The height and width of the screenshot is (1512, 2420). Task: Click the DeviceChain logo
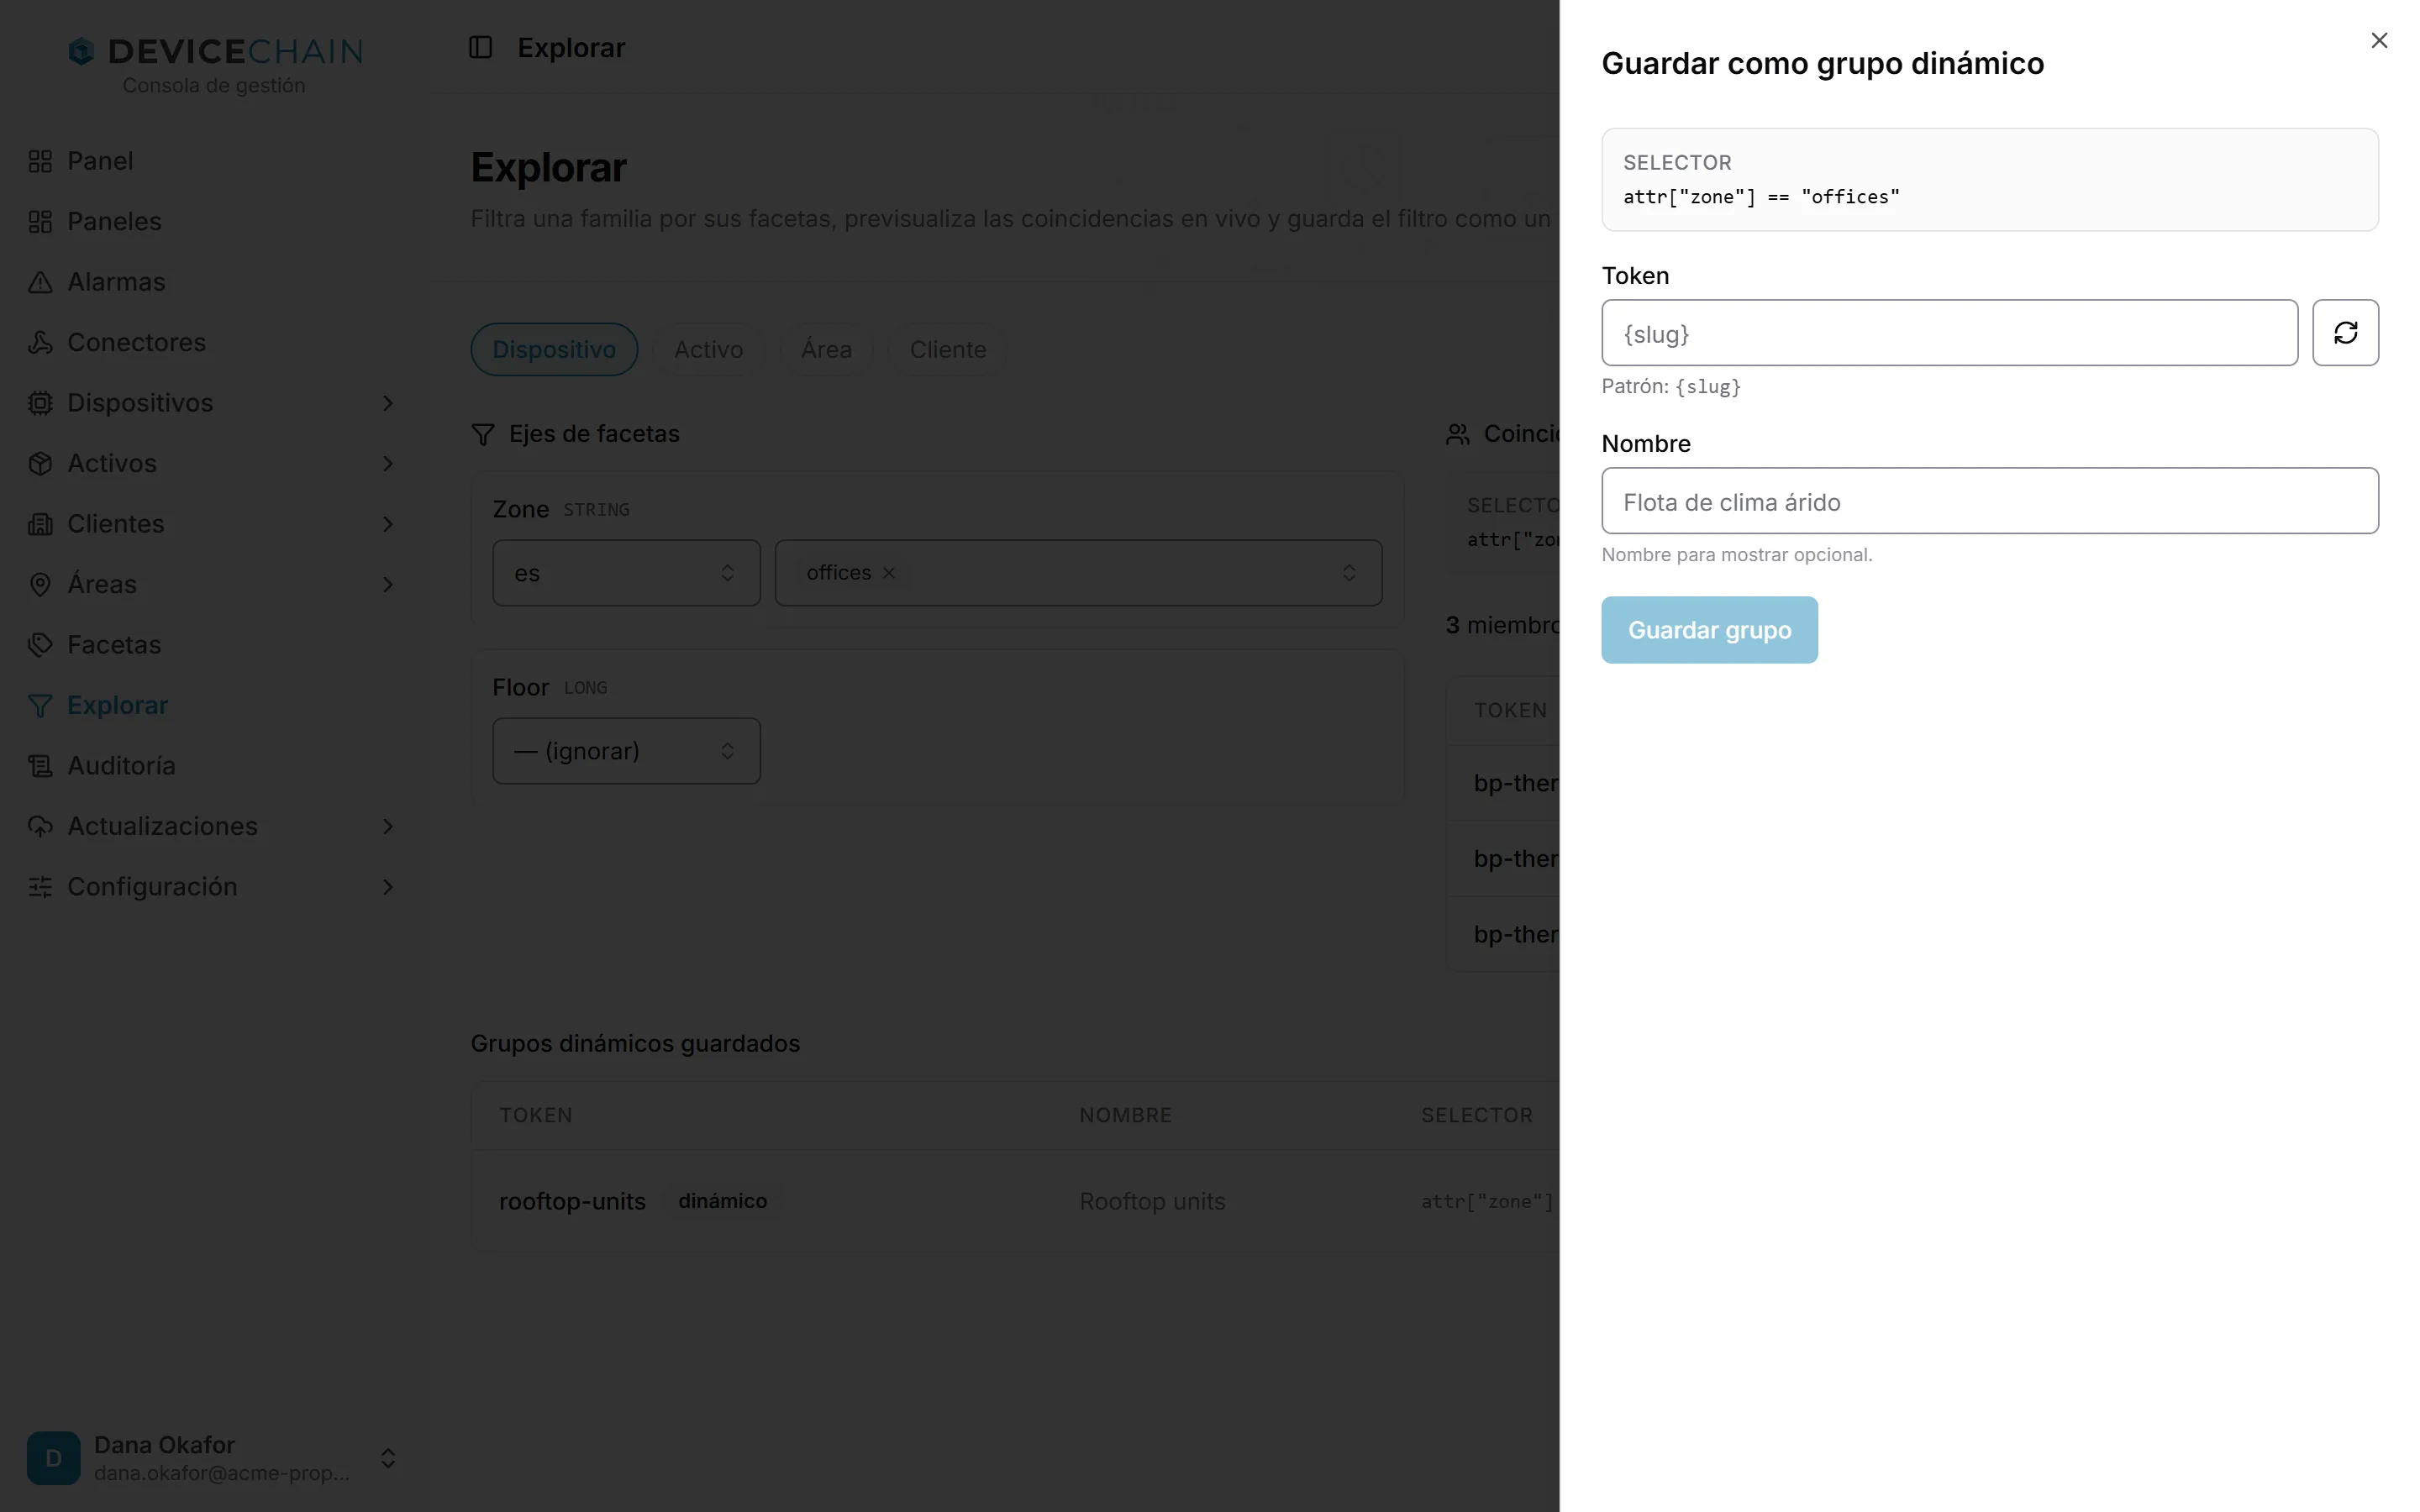(x=214, y=52)
